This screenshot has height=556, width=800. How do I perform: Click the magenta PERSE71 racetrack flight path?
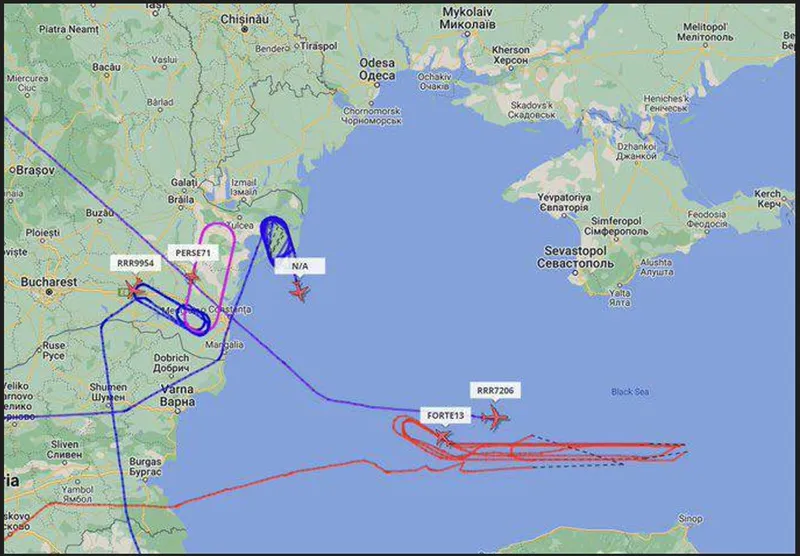pos(210,277)
